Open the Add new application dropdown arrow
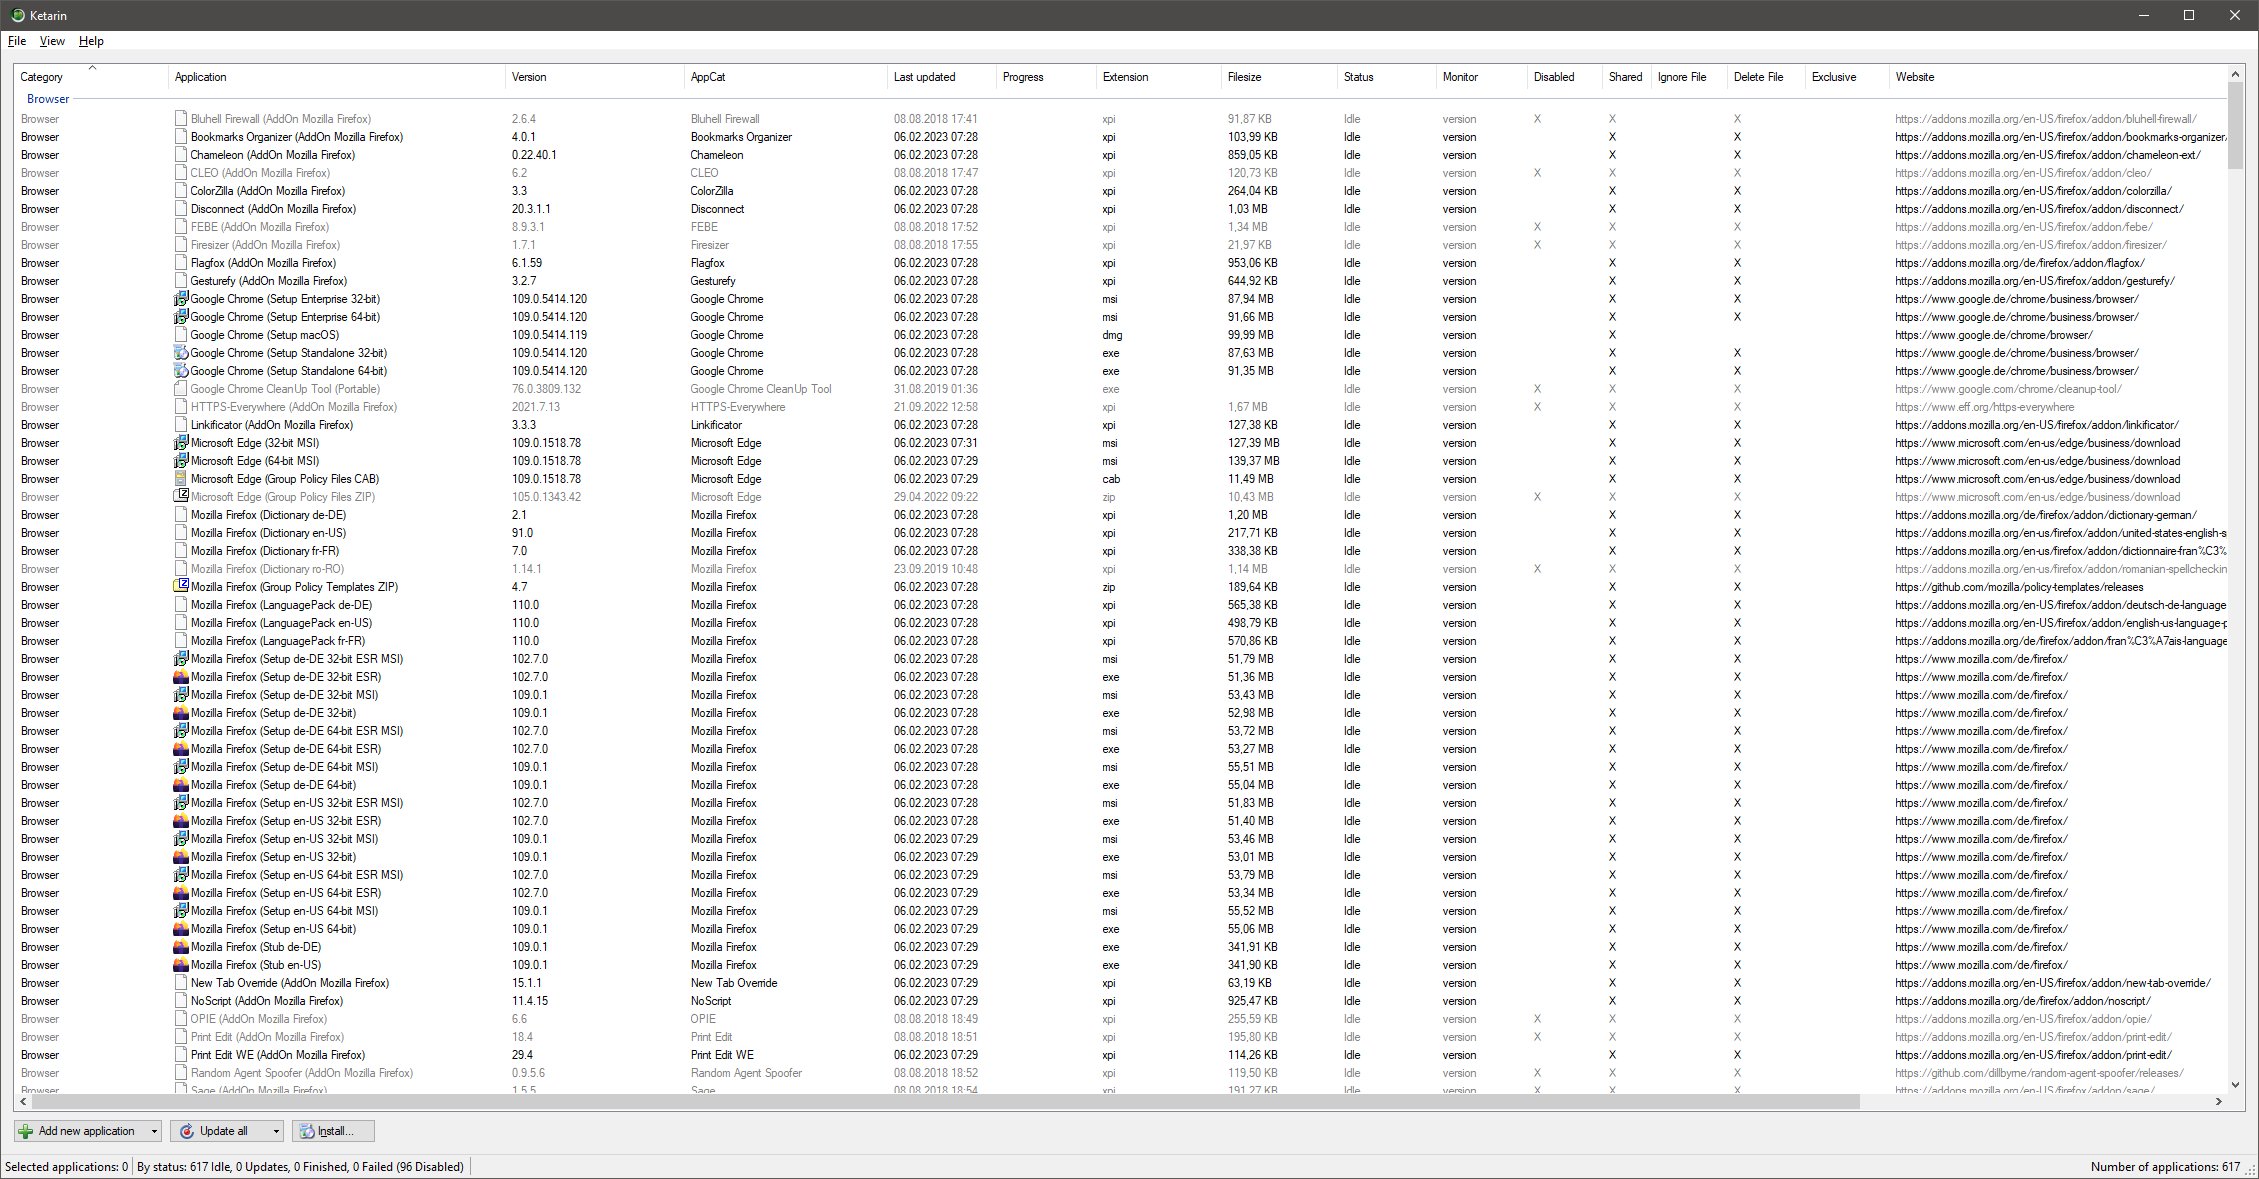This screenshot has height=1179, width=2259. 154,1131
